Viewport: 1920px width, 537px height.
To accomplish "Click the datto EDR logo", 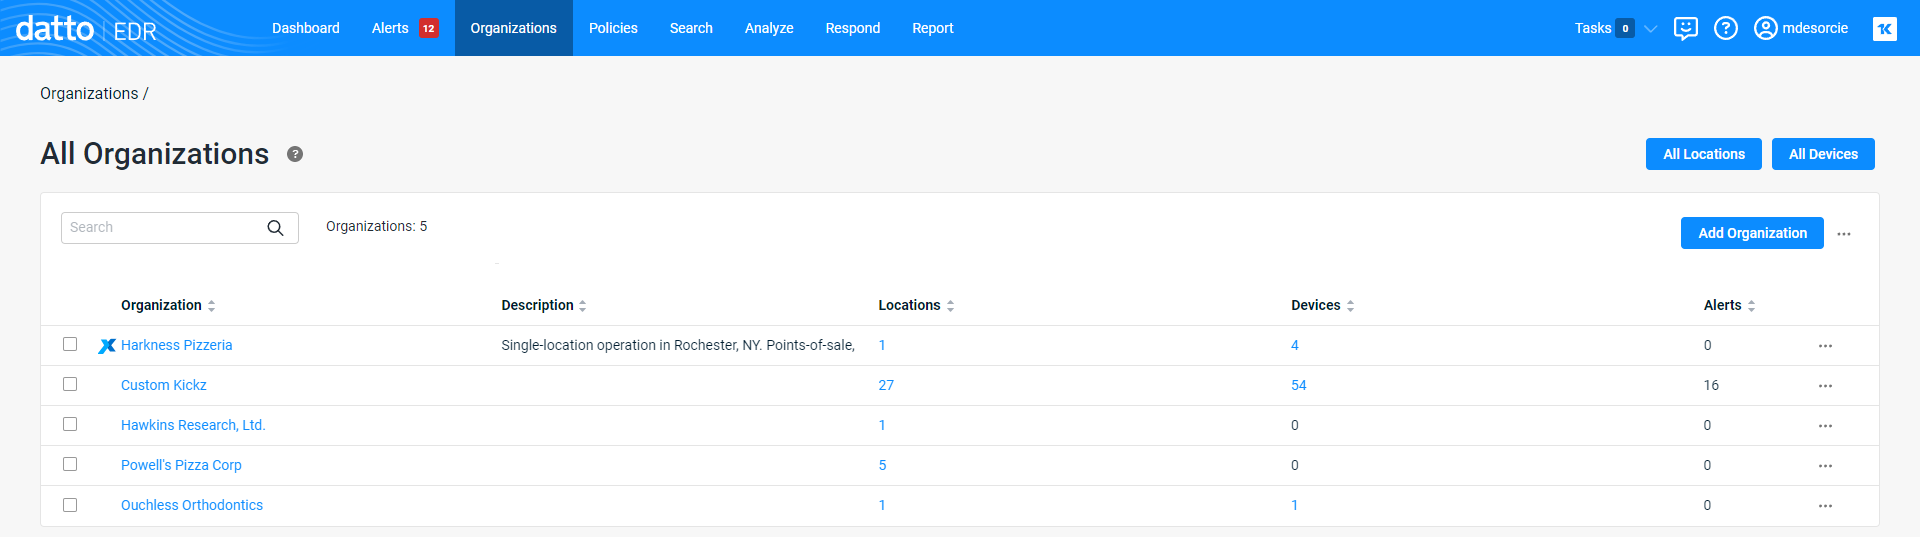I will [86, 28].
